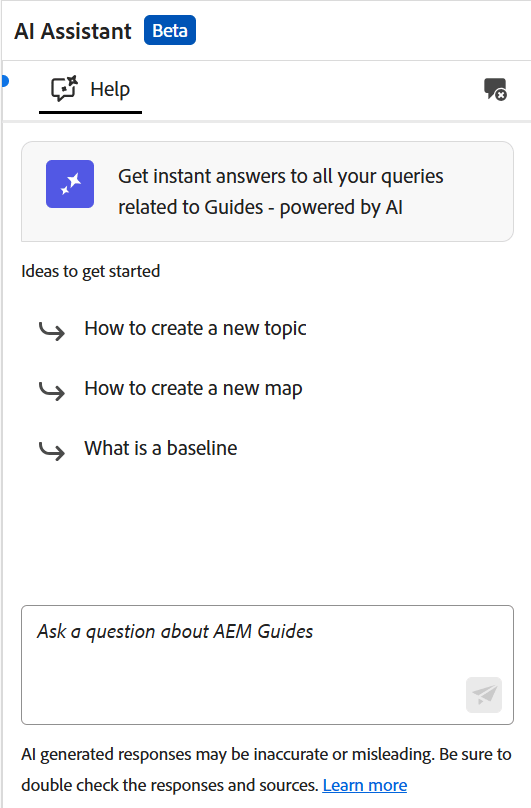Viewport: 531px width, 808px height.
Task: Select "How to create a new topic"
Action: [x=195, y=328]
